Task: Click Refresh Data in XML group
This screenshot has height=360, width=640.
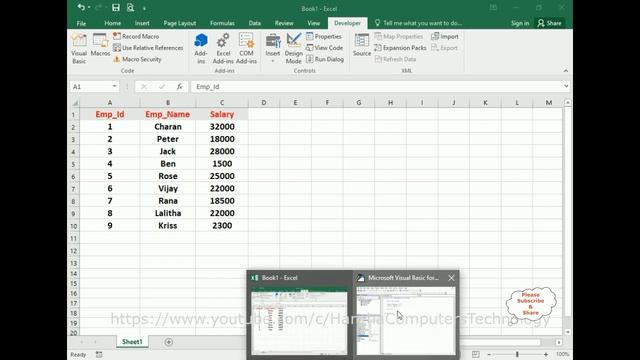Action: click(x=395, y=59)
